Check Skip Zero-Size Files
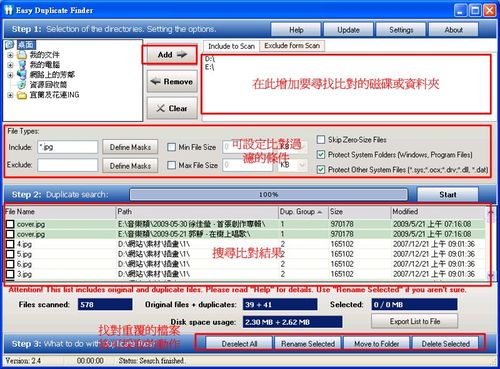This screenshot has height=369, width=500. [x=321, y=139]
